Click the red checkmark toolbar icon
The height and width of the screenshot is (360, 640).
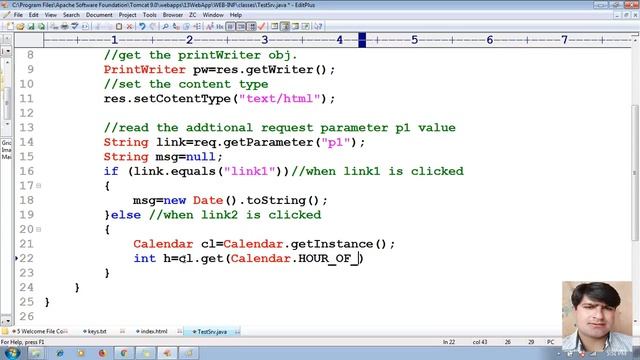pyautogui.click(x=262, y=27)
